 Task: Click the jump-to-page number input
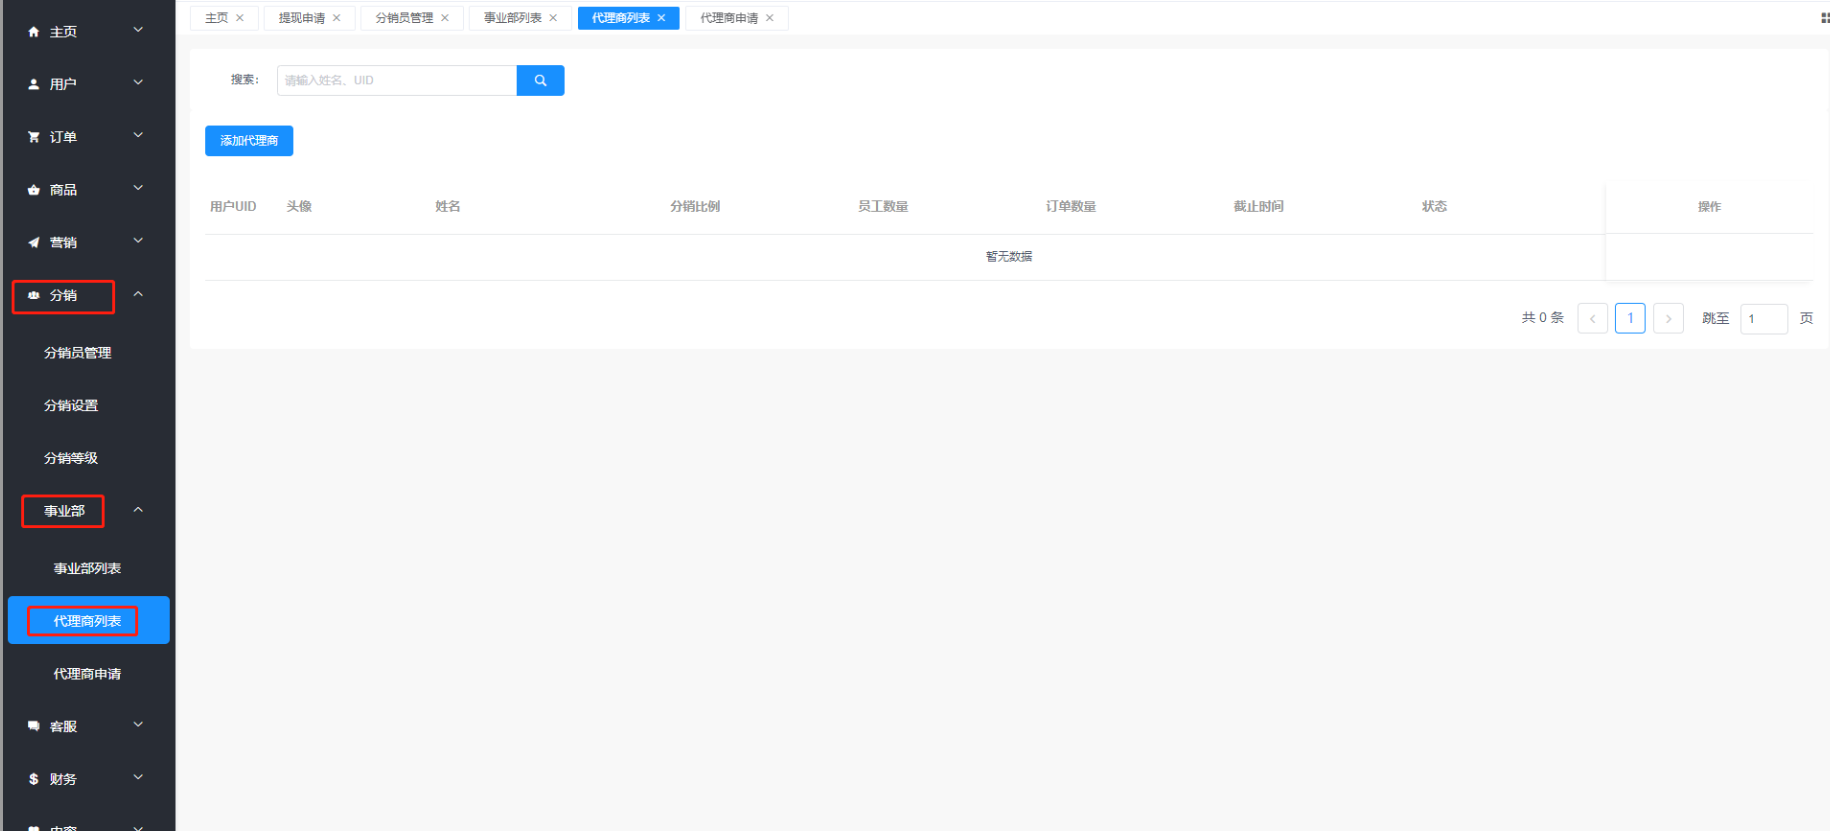tap(1763, 319)
